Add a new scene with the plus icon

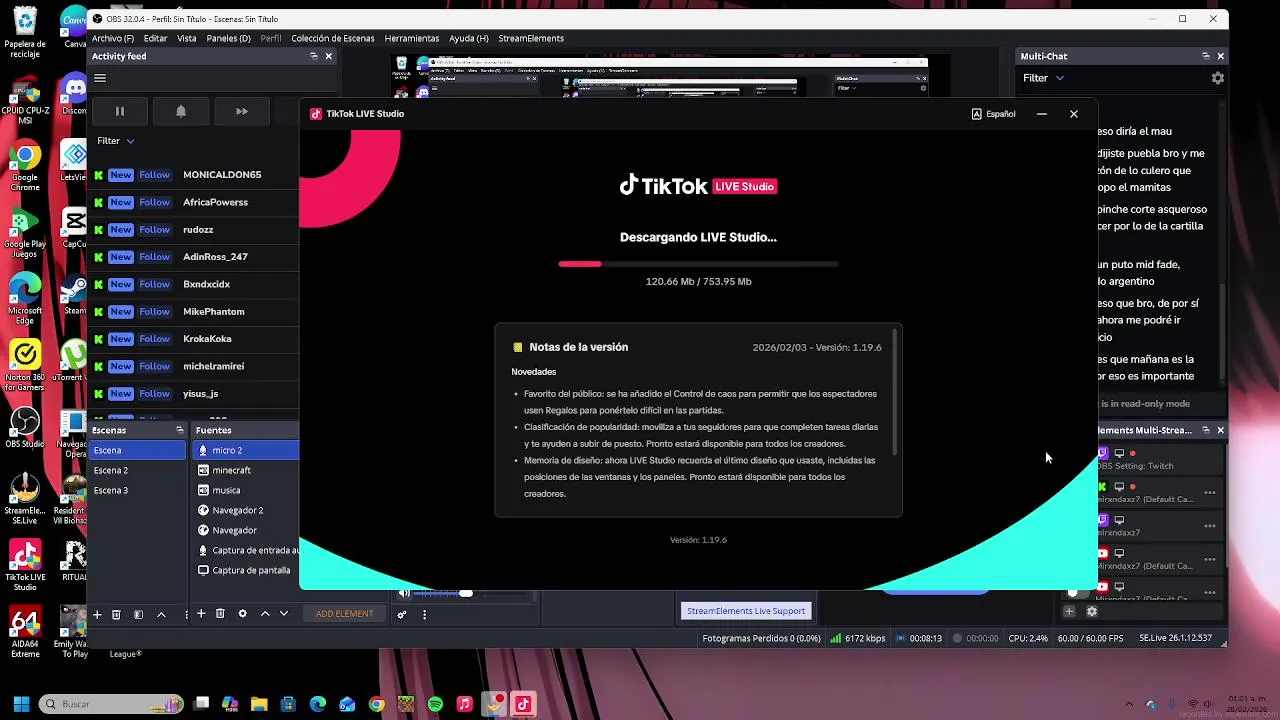coord(97,614)
